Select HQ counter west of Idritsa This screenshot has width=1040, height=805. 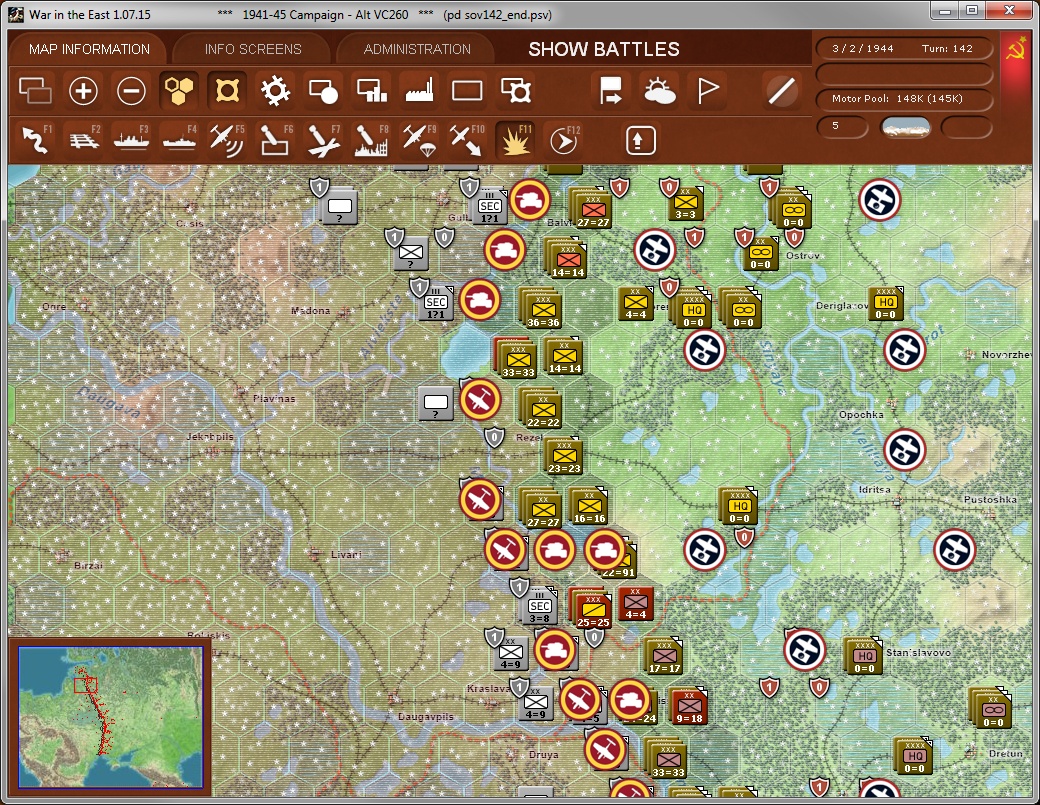(x=739, y=507)
